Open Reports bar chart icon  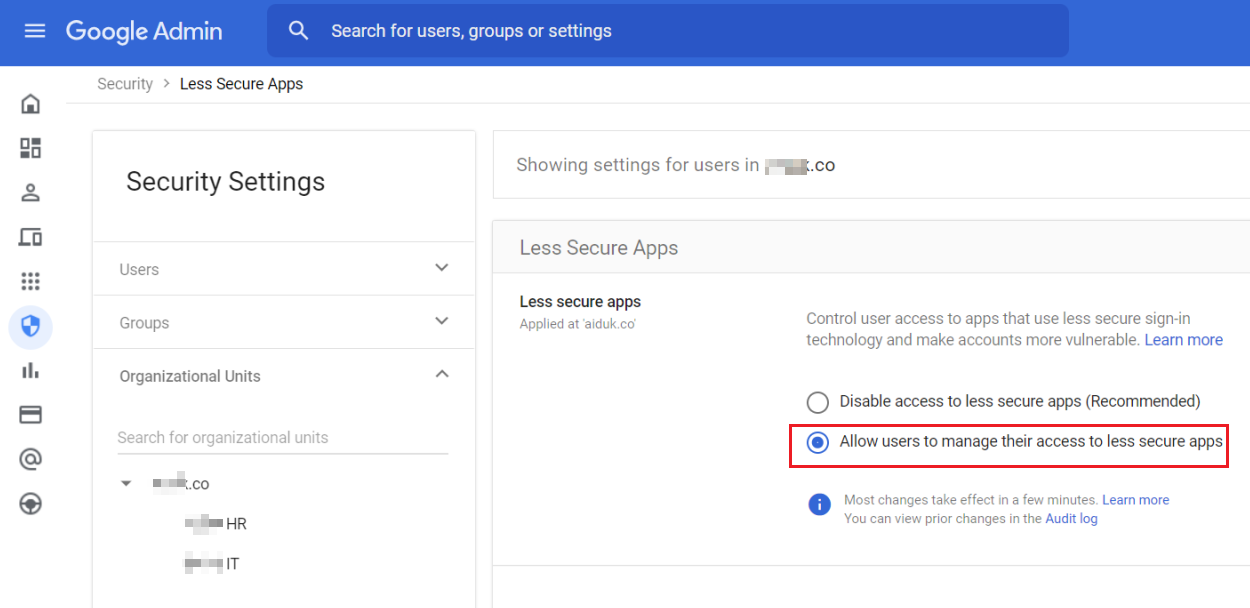[x=31, y=371]
